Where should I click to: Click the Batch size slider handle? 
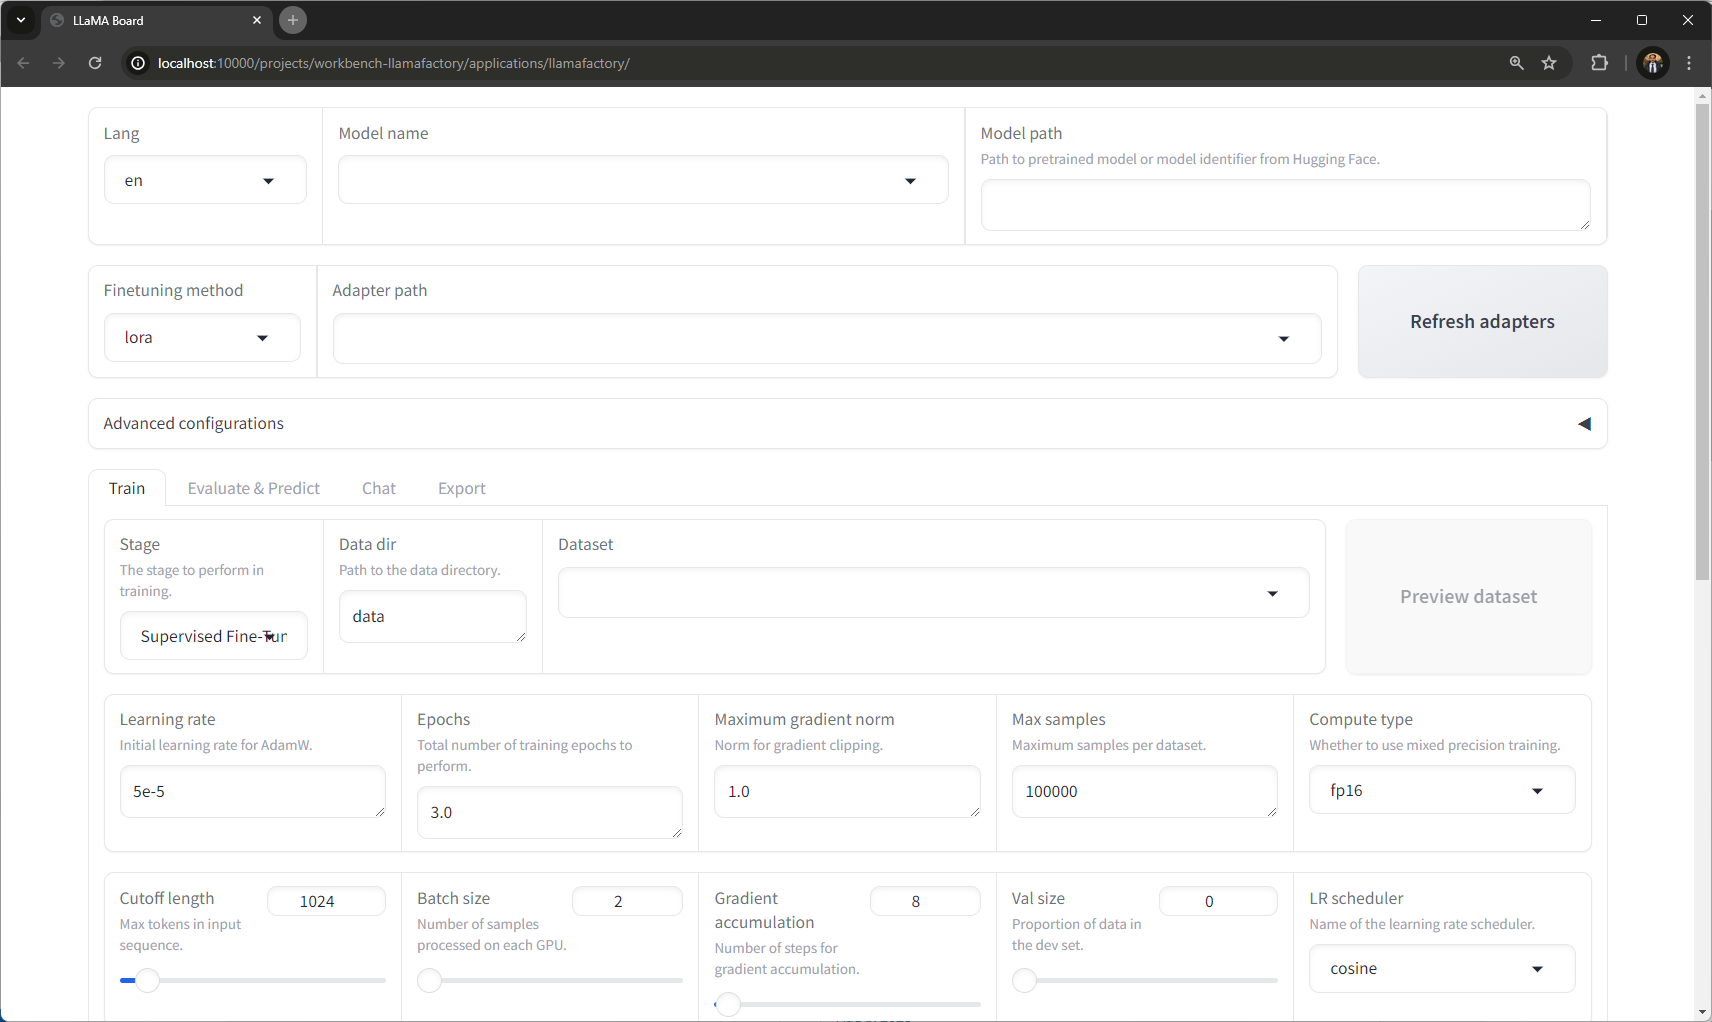click(x=430, y=980)
